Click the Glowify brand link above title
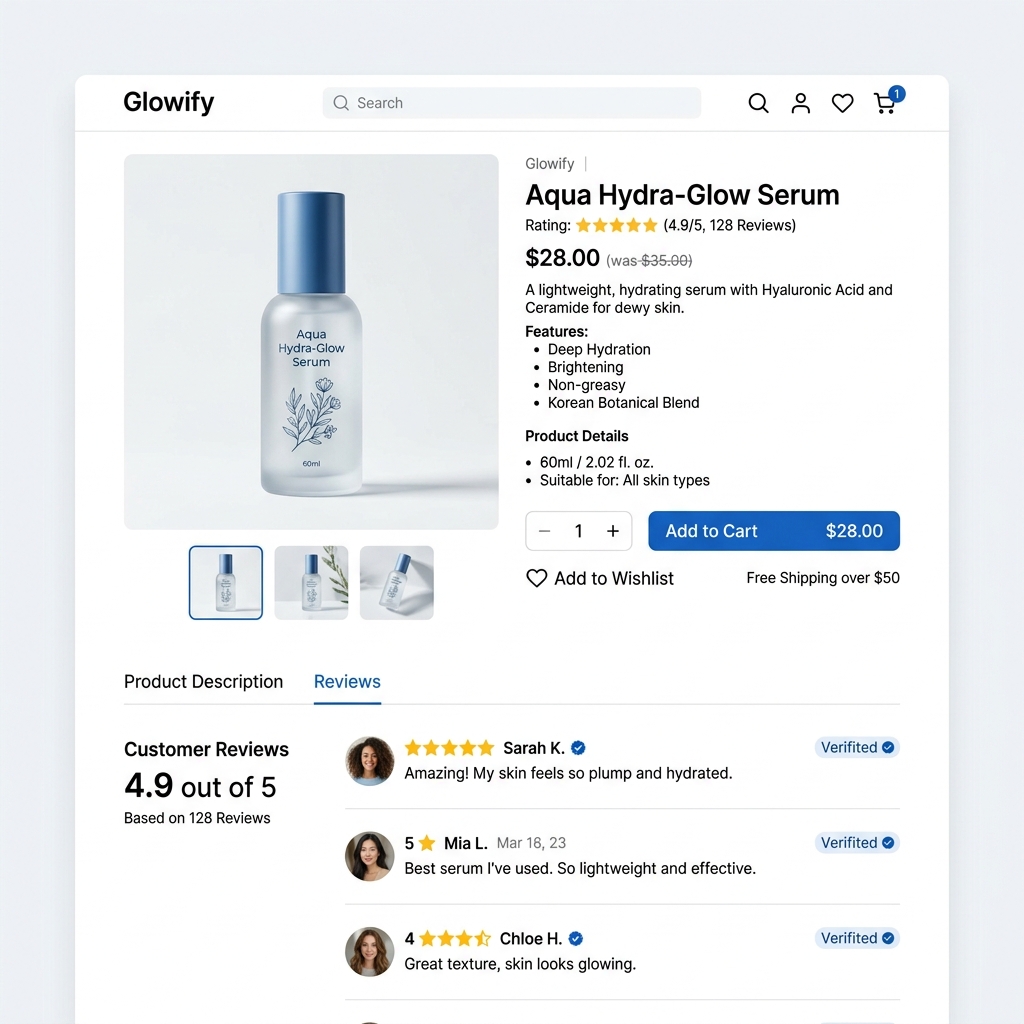The height and width of the screenshot is (1024, 1024). click(550, 163)
